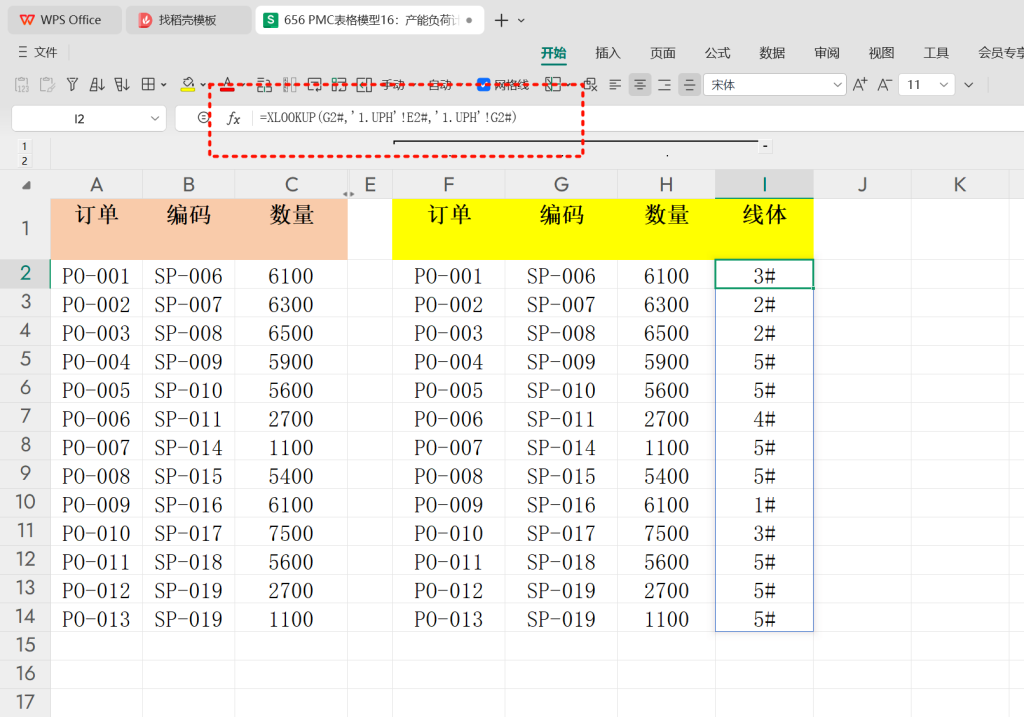Screen dimensions: 1024x717
Task: Open the 审阅 ribbon tab
Action: (827, 53)
